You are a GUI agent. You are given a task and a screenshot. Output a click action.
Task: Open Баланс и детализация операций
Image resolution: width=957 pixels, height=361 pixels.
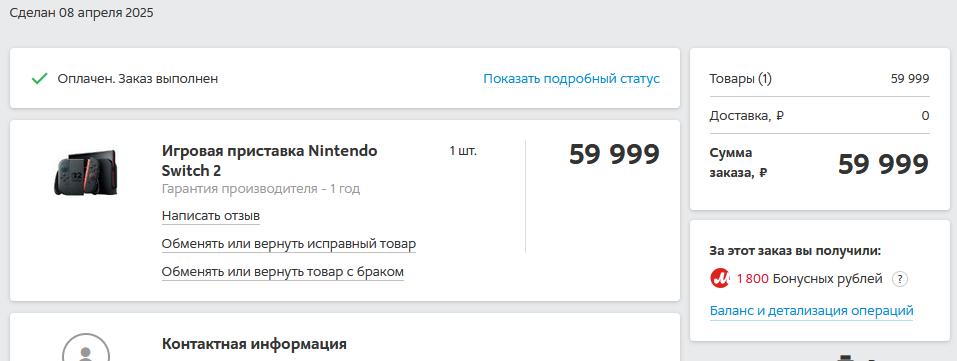click(811, 310)
